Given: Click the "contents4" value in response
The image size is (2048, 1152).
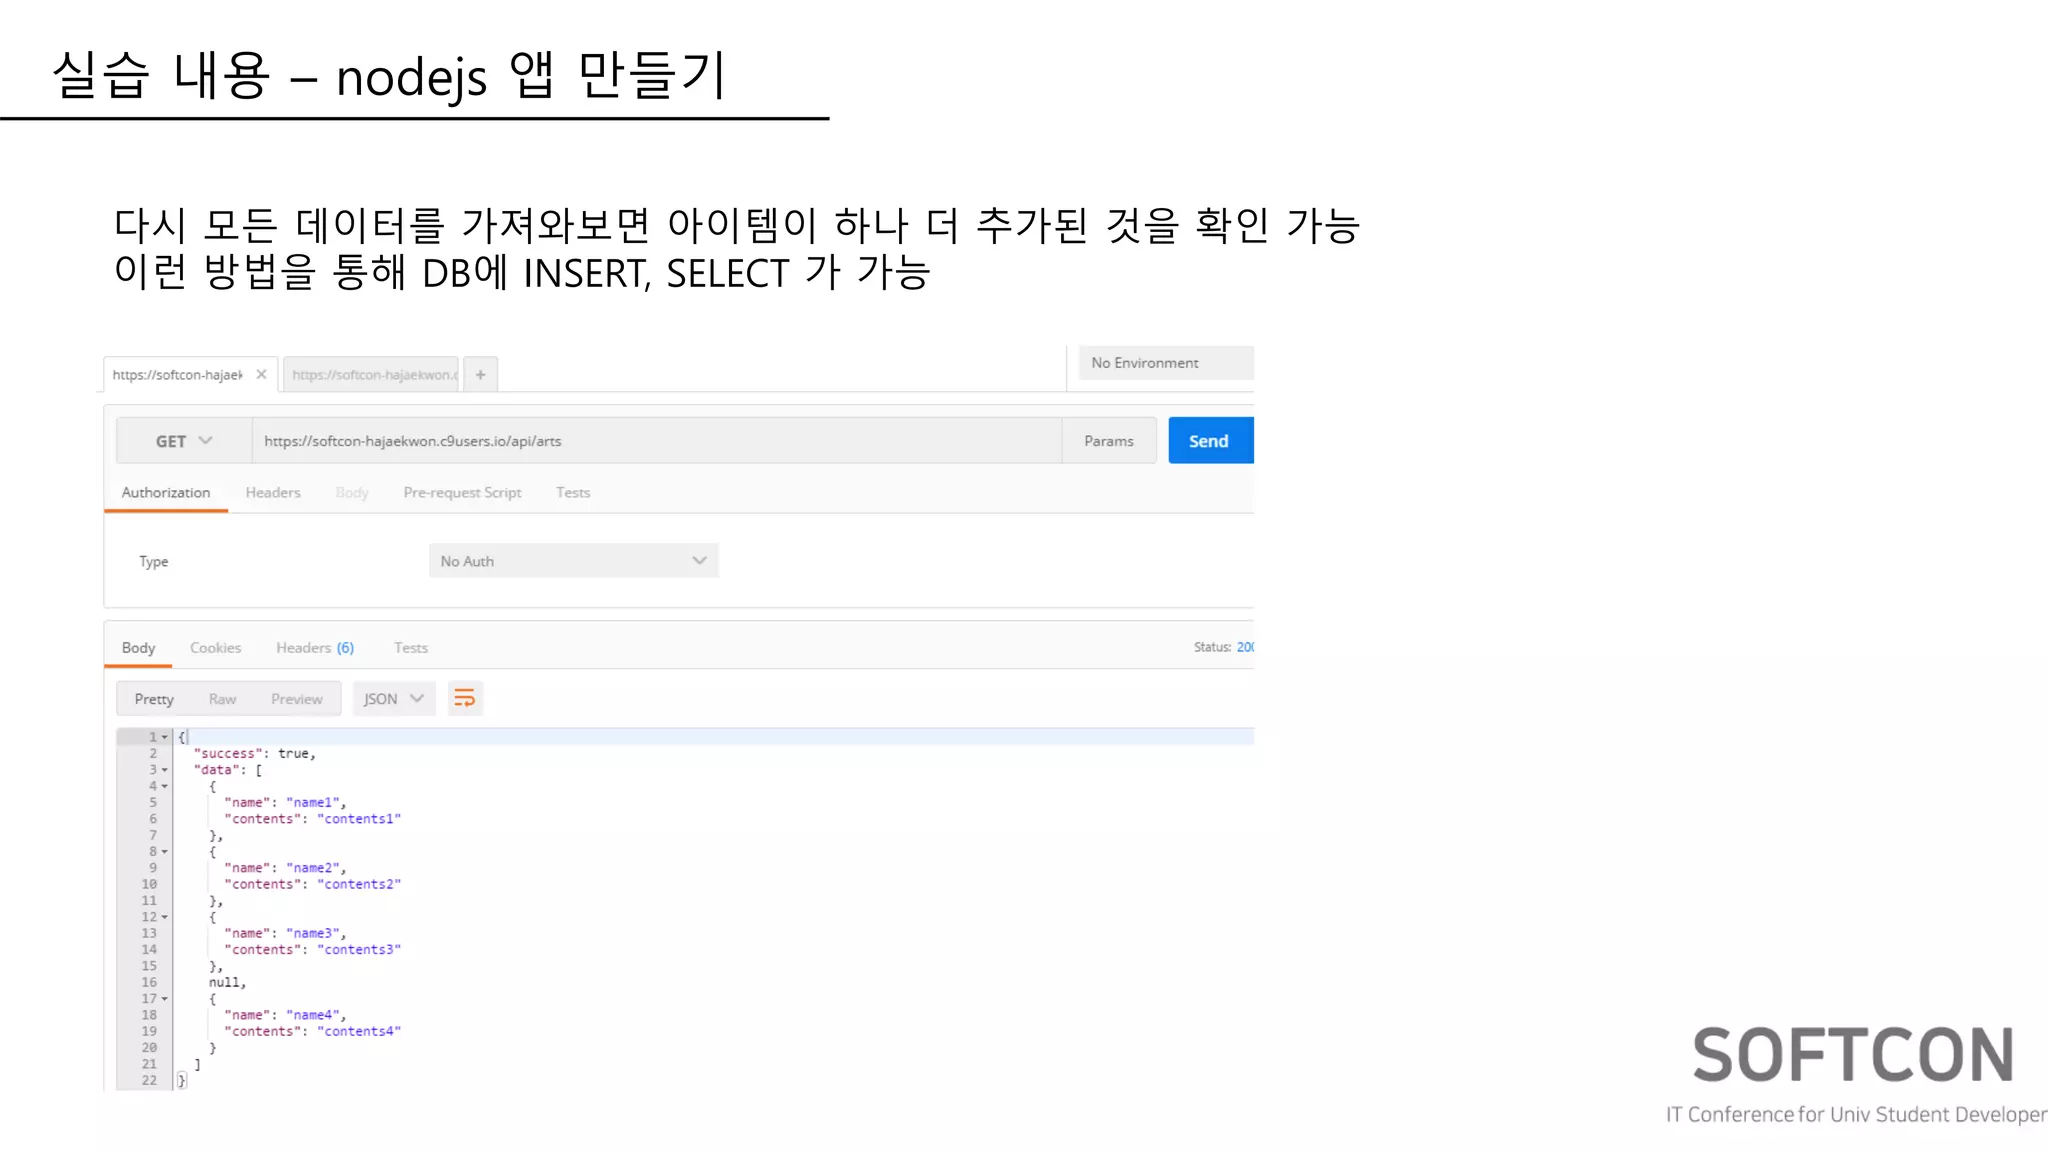Looking at the screenshot, I should coord(359,1031).
